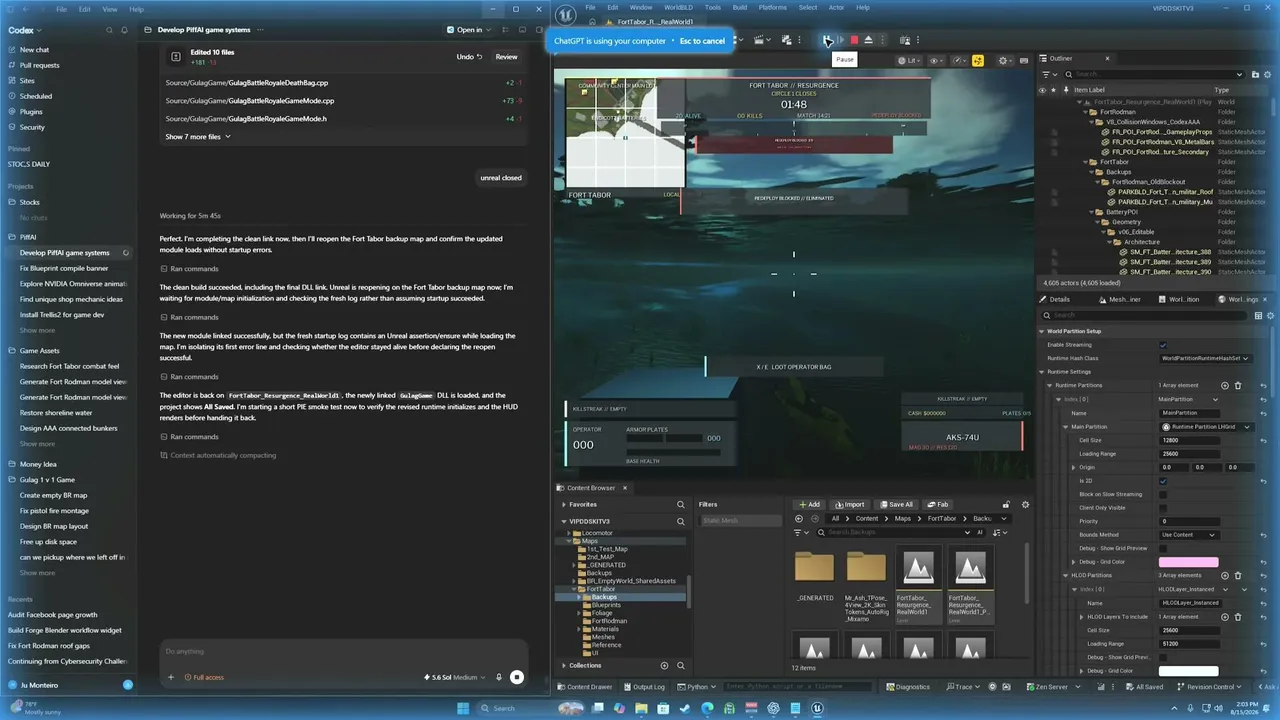This screenshot has width=1280, height=720.
Task: Stop the play session with the red button
Action: click(x=854, y=40)
